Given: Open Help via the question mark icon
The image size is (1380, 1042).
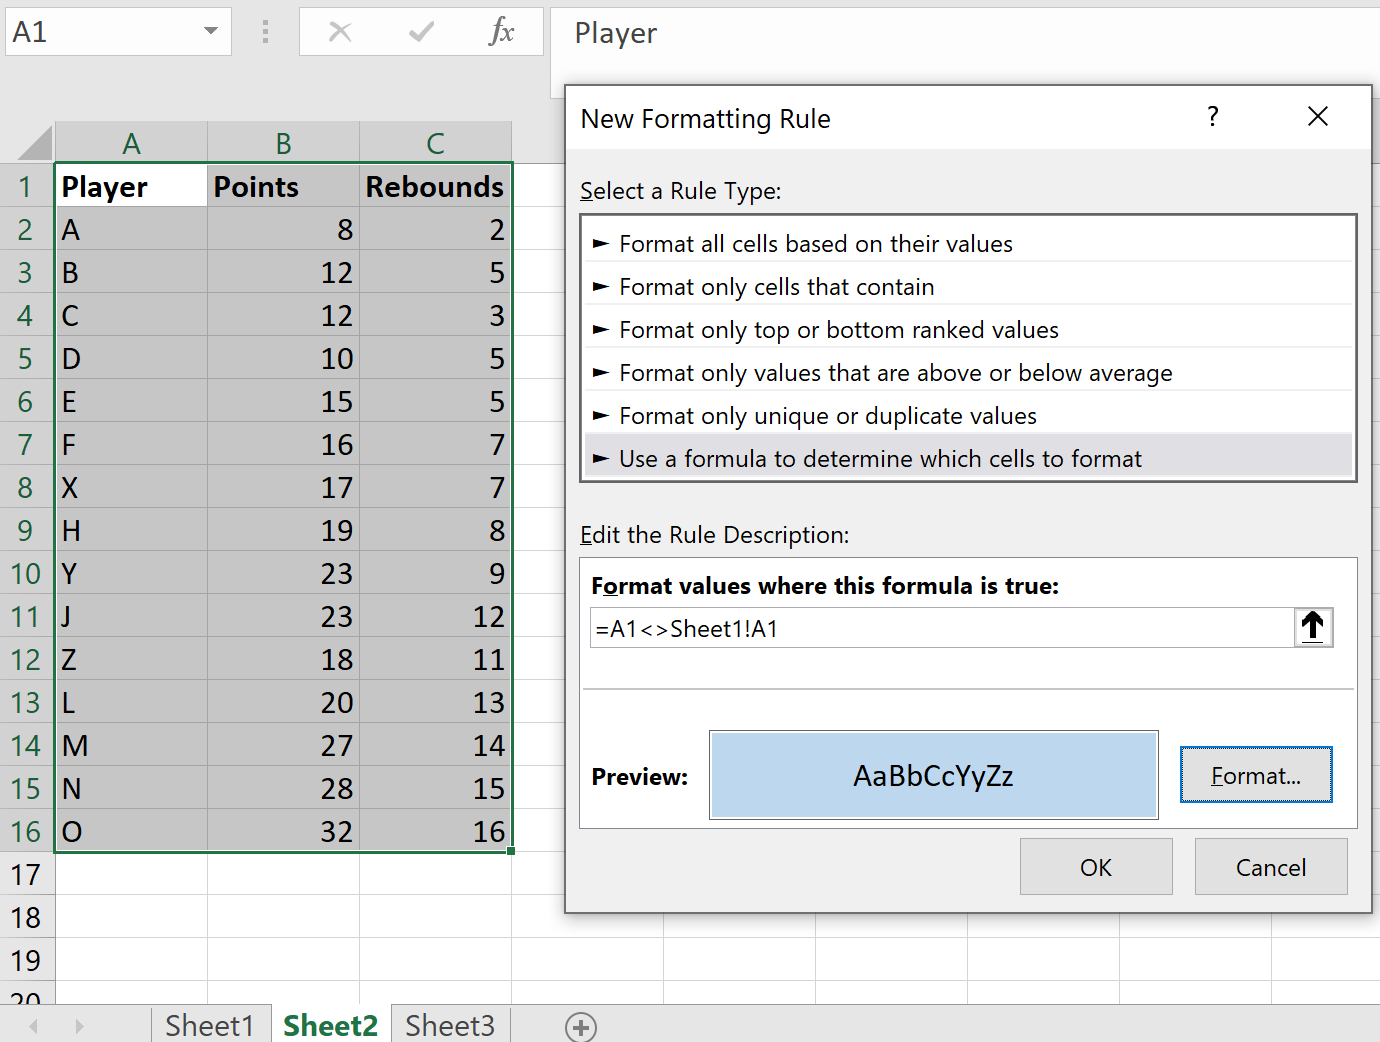Looking at the screenshot, I should [1212, 117].
